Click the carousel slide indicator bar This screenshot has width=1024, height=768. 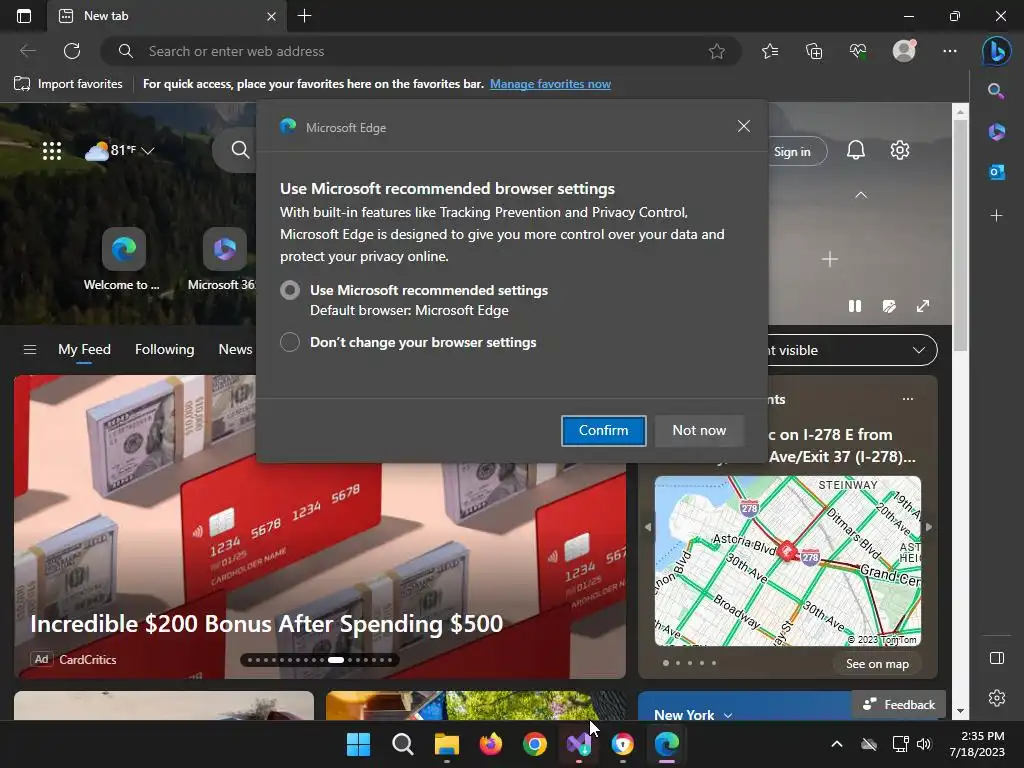tap(320, 660)
